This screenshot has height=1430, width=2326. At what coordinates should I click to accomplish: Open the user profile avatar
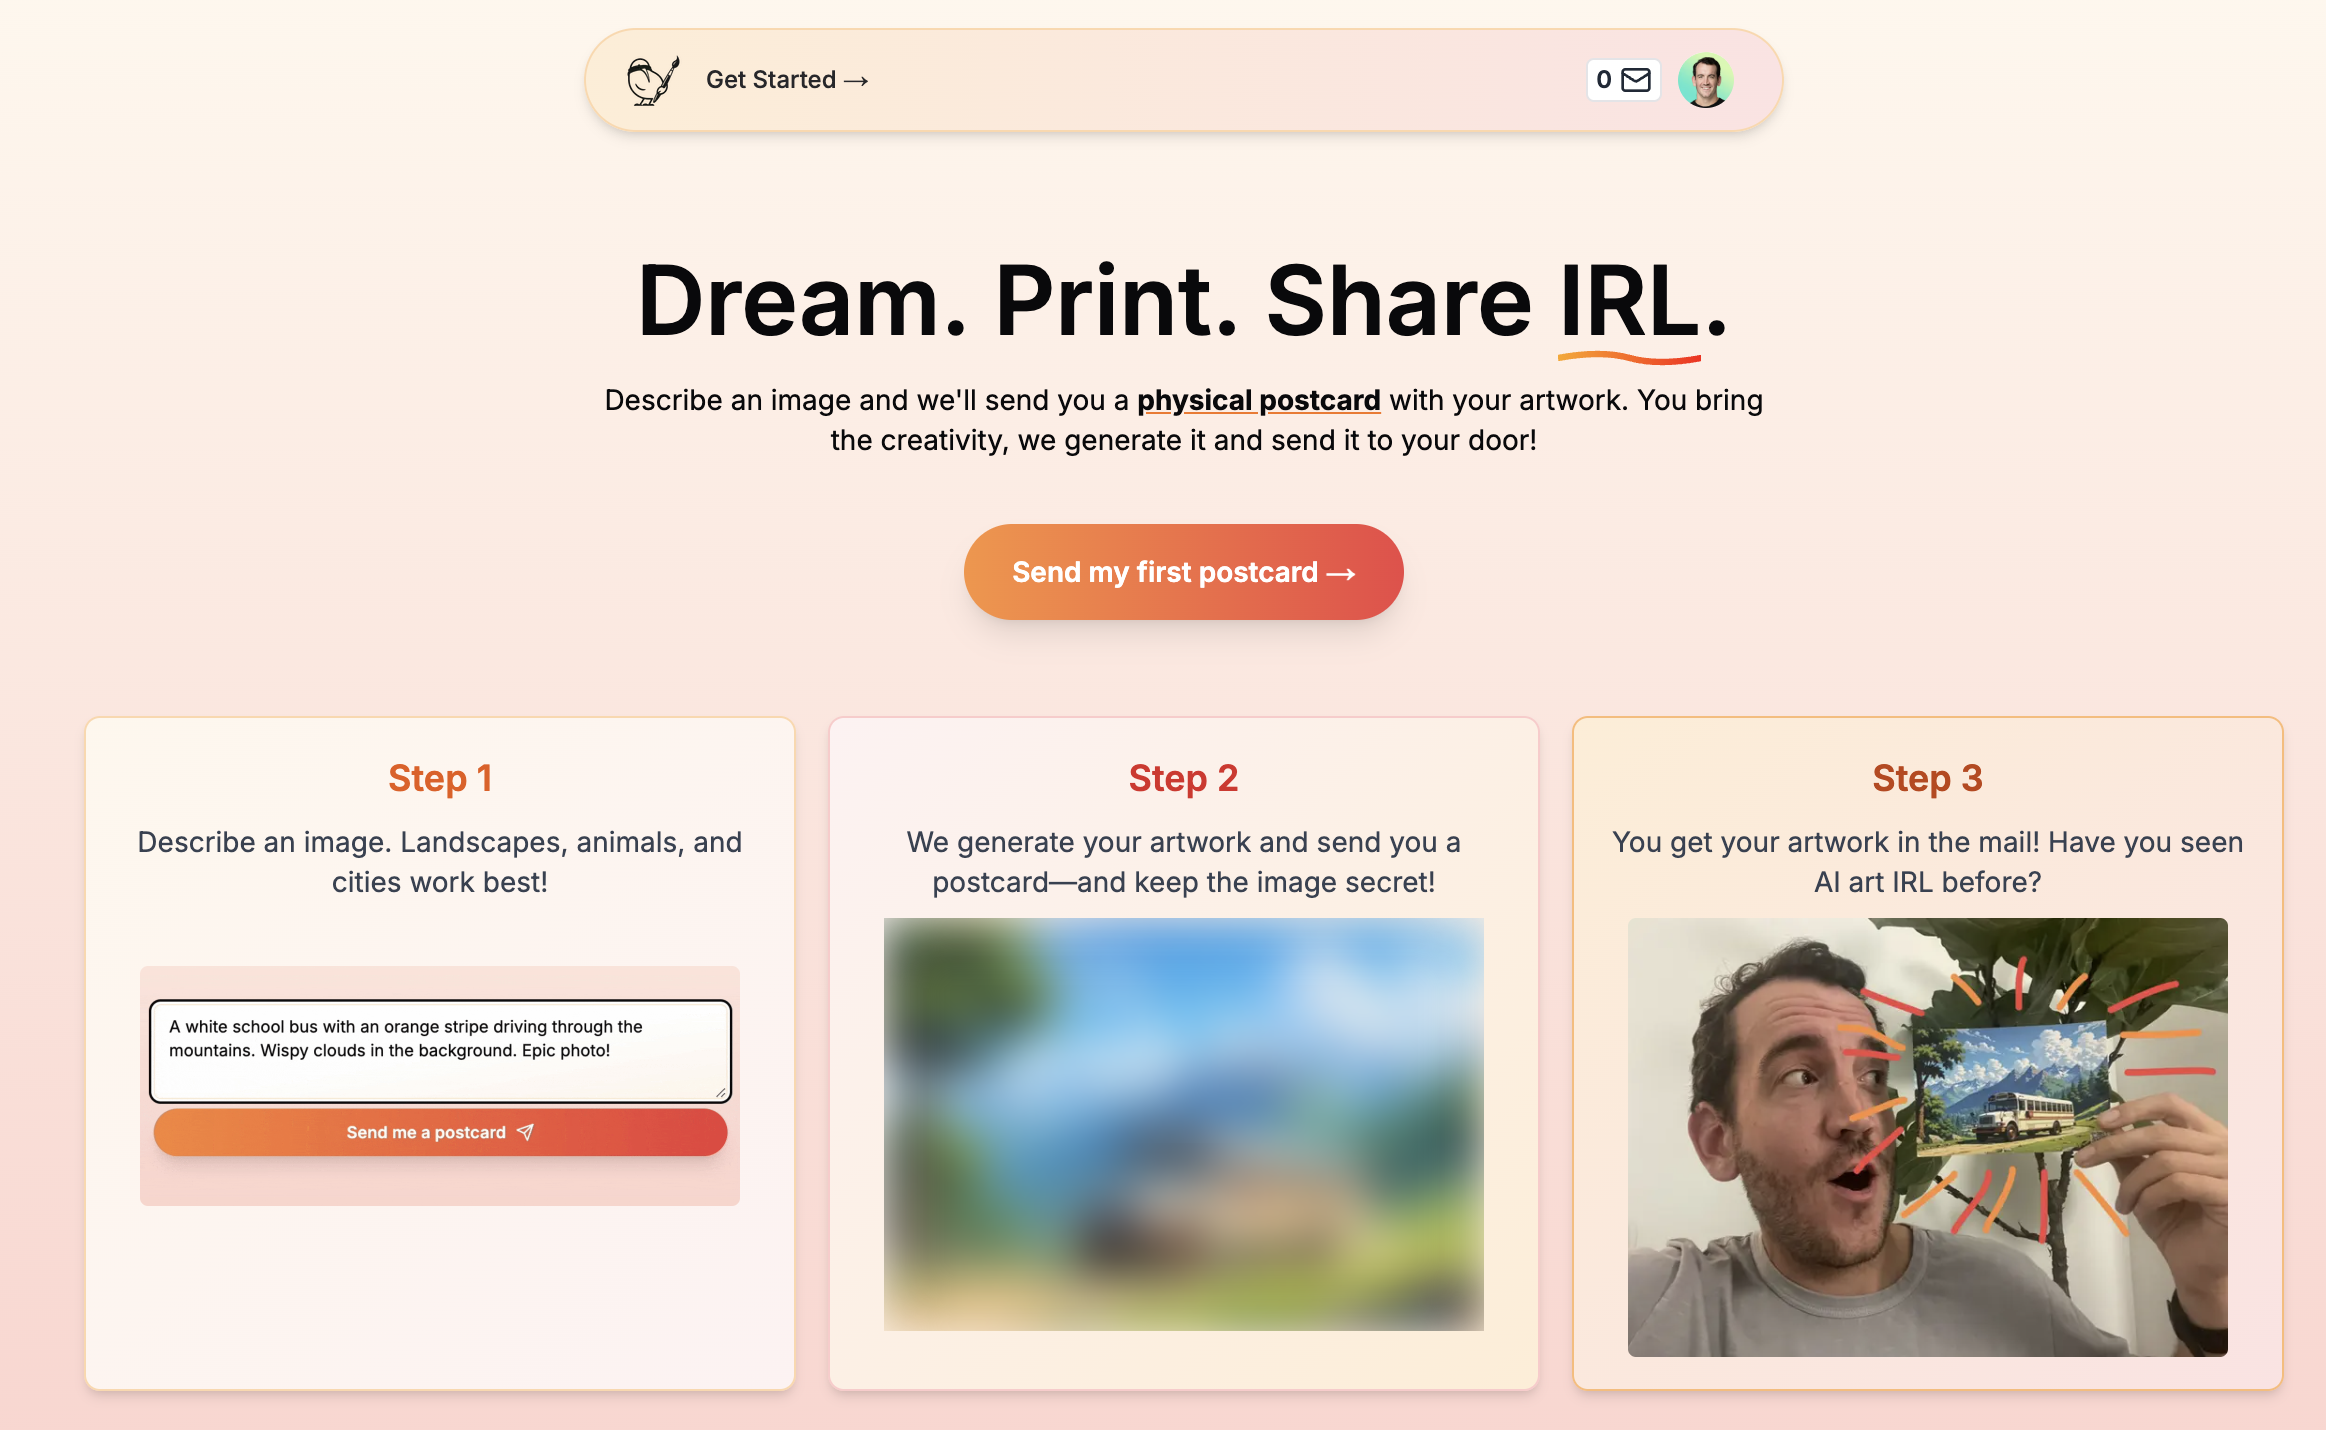1706,80
